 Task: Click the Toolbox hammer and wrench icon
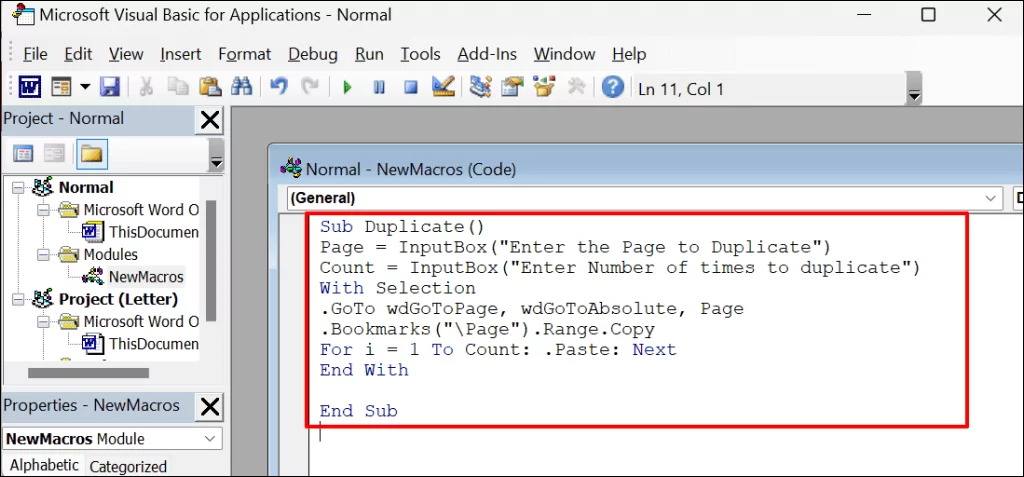pyautogui.click(x=576, y=87)
